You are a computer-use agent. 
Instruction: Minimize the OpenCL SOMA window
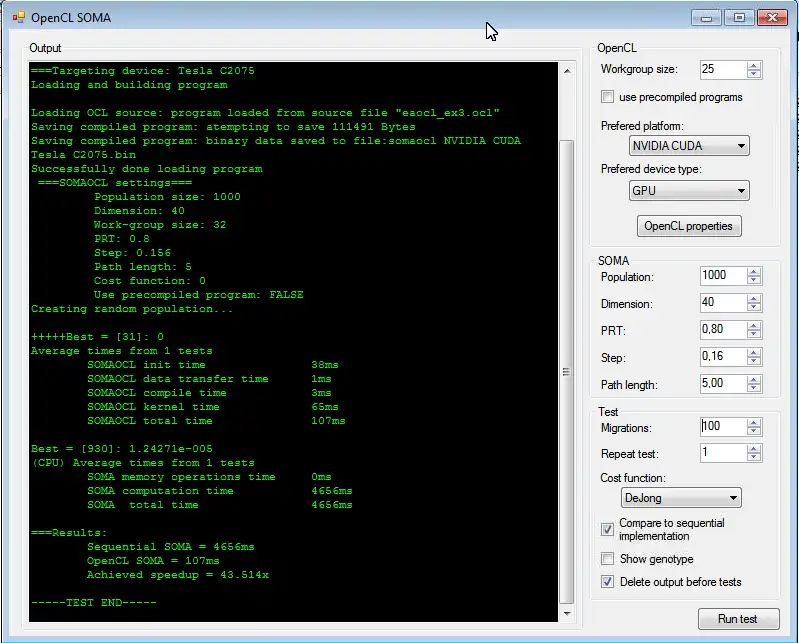coord(706,17)
